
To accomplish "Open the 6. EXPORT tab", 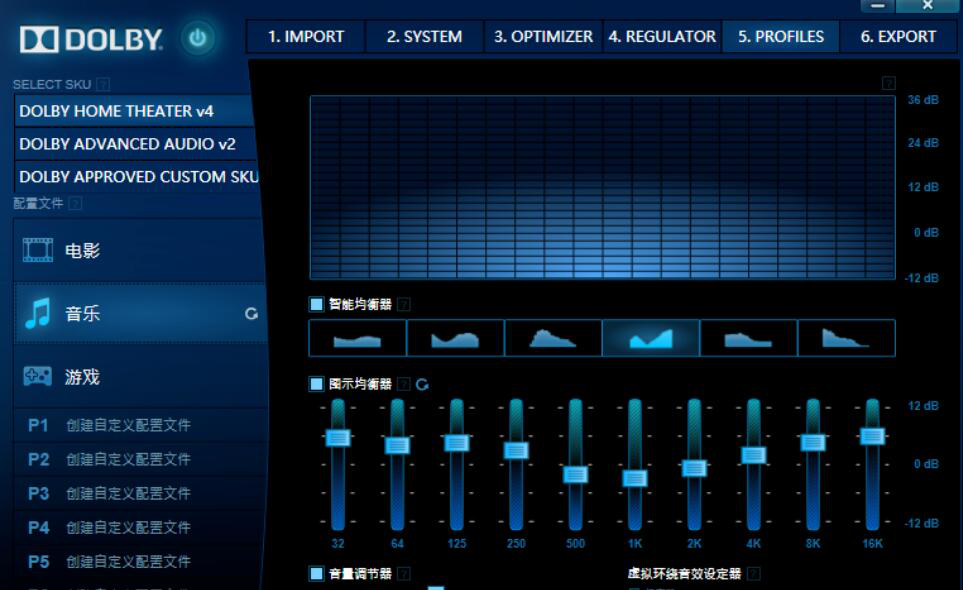I will click(898, 37).
